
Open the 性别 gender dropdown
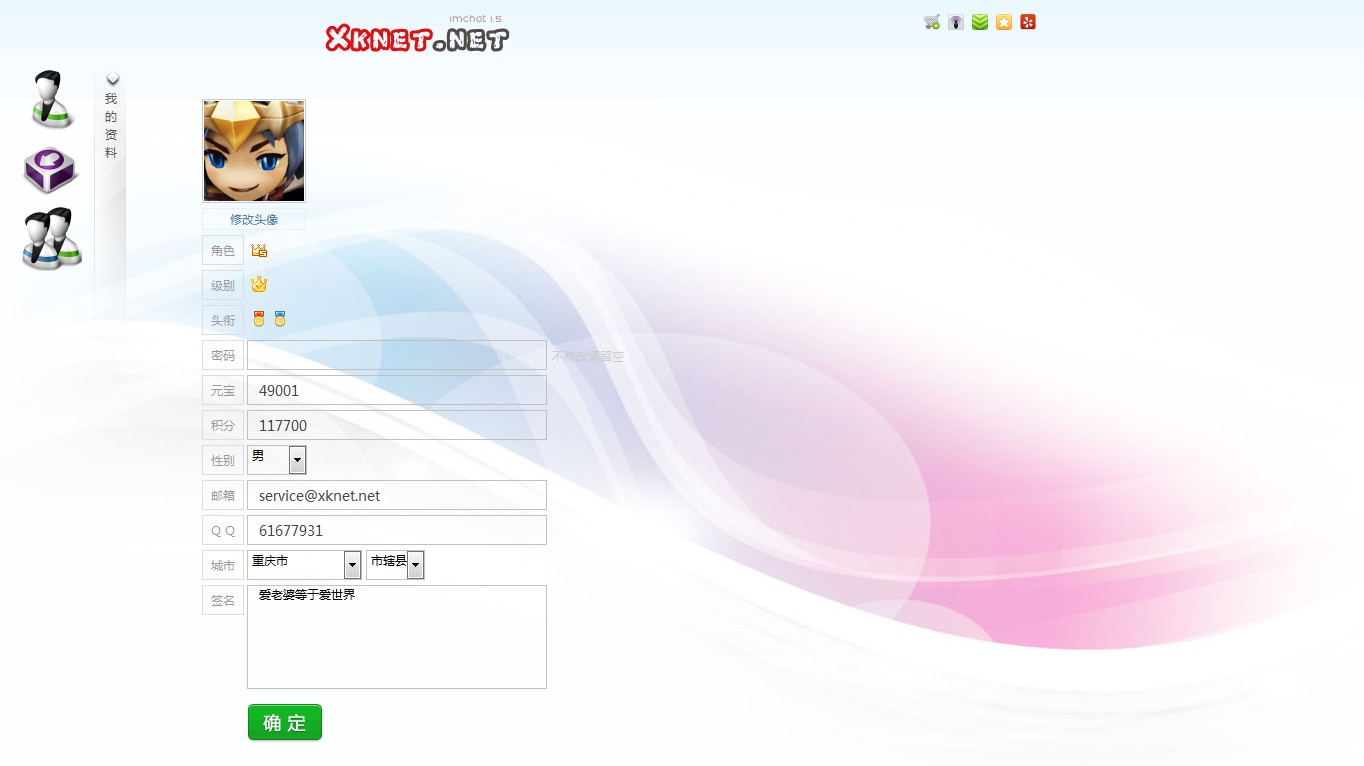click(297, 460)
